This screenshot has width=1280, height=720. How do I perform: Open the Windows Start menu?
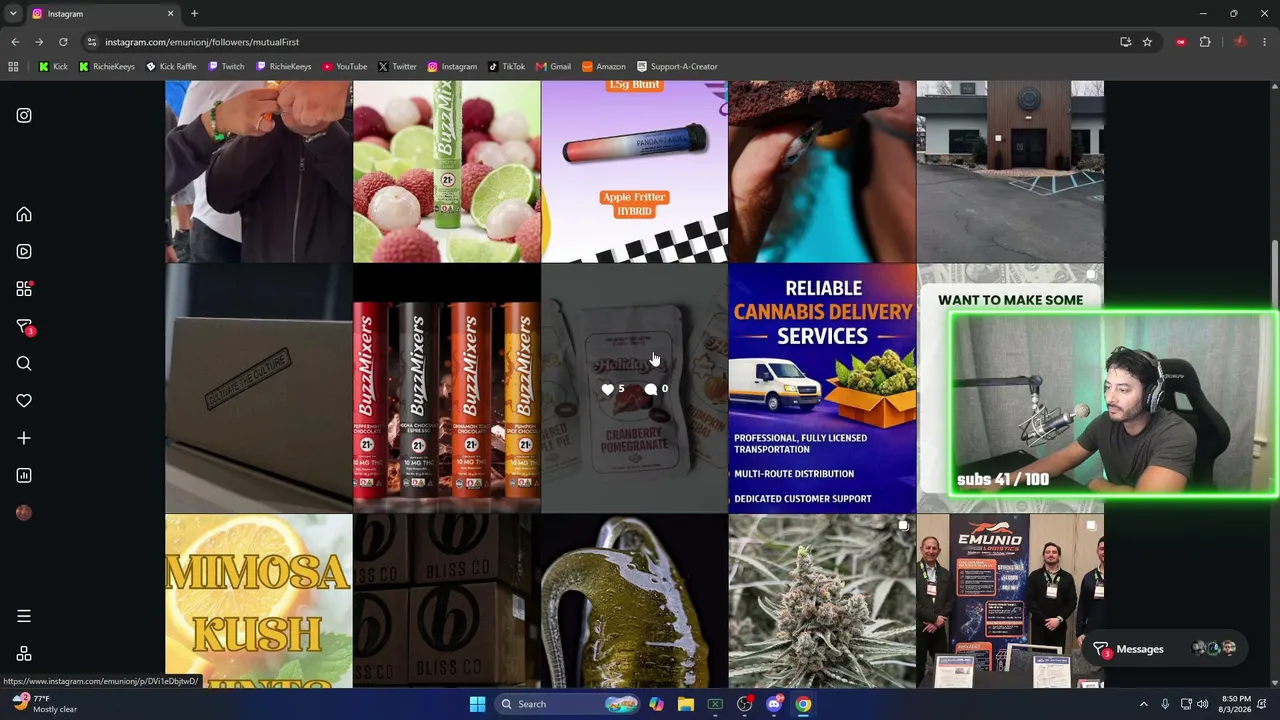(477, 704)
